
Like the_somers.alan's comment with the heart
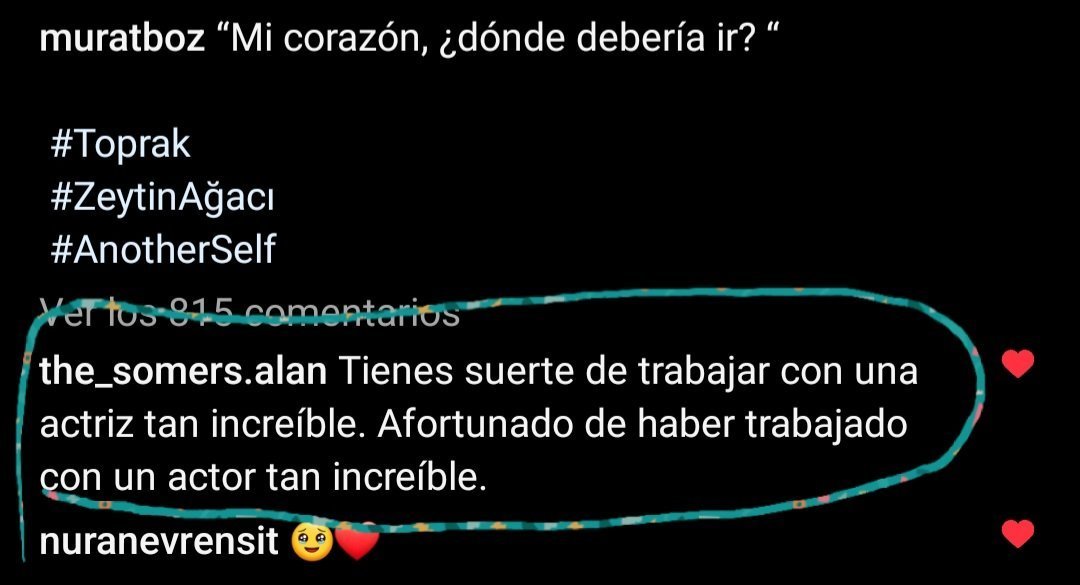[1018, 363]
